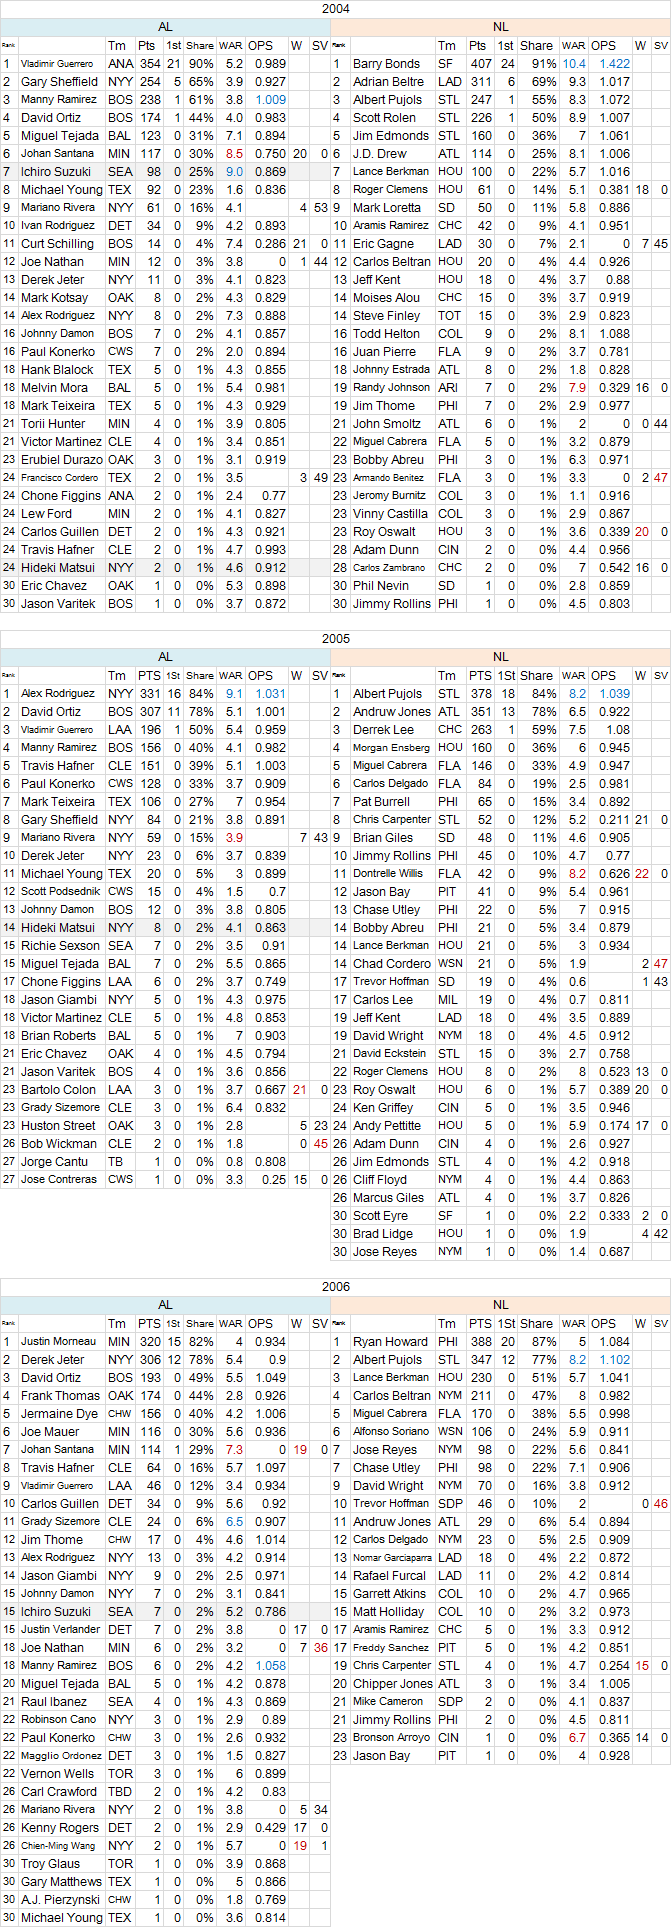Select the 2004 season title cell

point(335,9)
